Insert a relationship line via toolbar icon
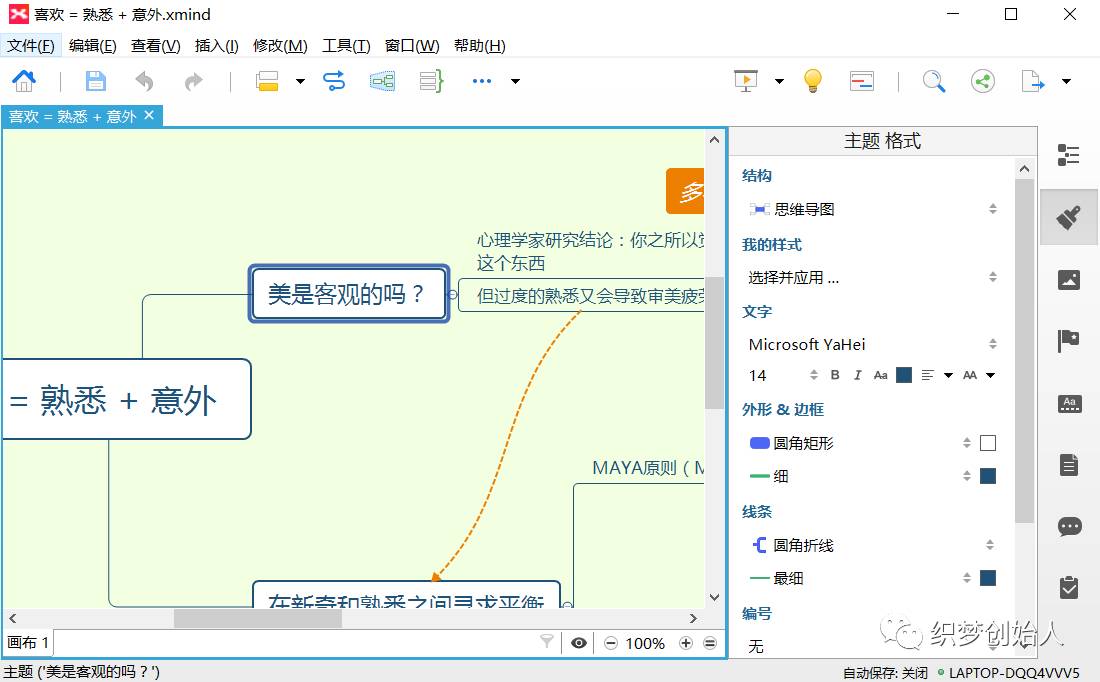Screen dimensions: 1100x682 point(334,81)
